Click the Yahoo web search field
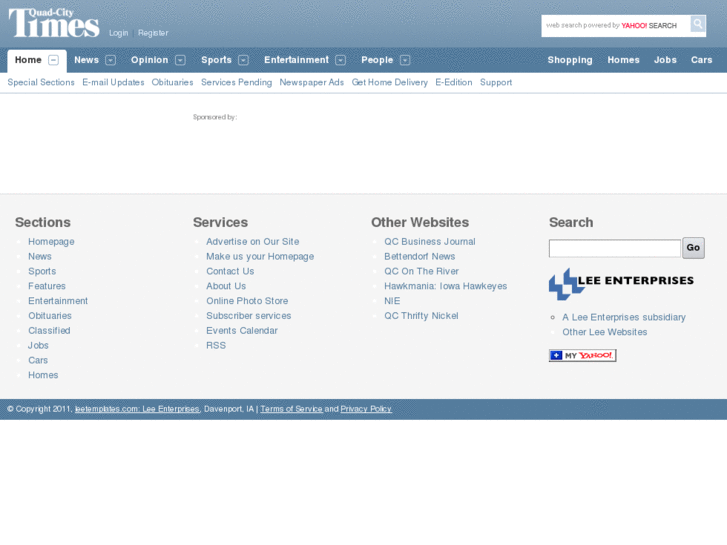The height and width of the screenshot is (545, 727). pyautogui.click(x=616, y=26)
